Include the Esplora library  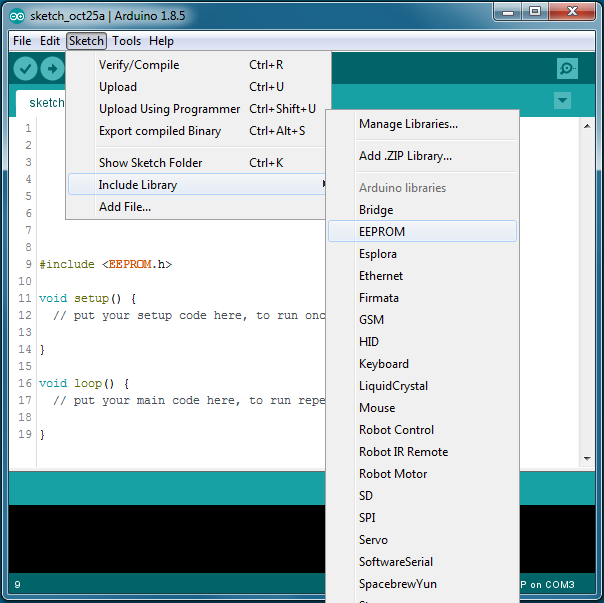[x=422, y=254]
